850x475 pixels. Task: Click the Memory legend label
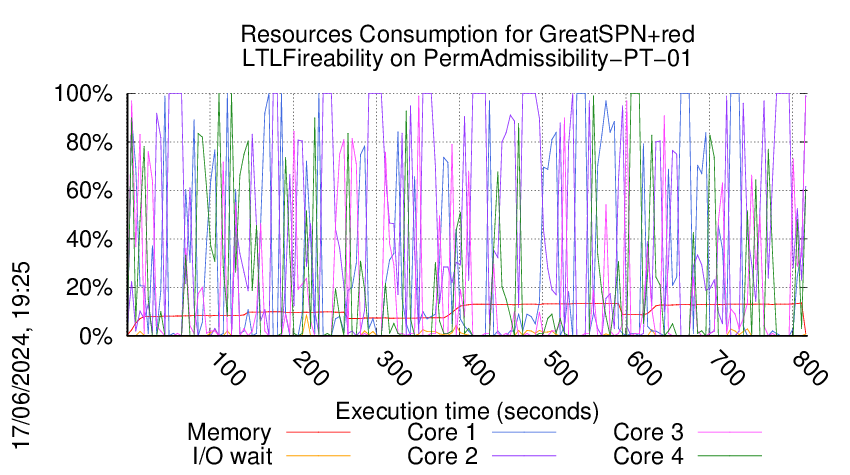pyautogui.click(x=229, y=433)
